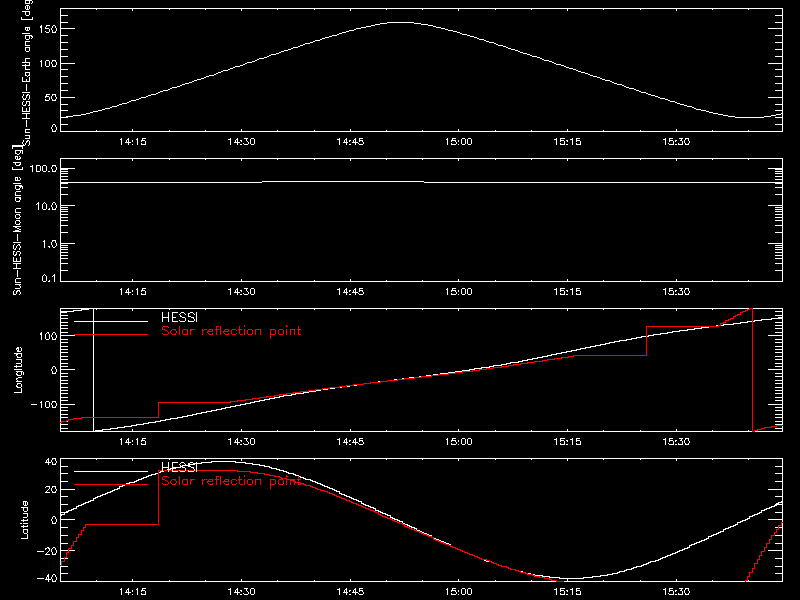Select 15:15 under the Moon angle plot
This screenshot has width=800, height=600.
[x=567, y=292]
